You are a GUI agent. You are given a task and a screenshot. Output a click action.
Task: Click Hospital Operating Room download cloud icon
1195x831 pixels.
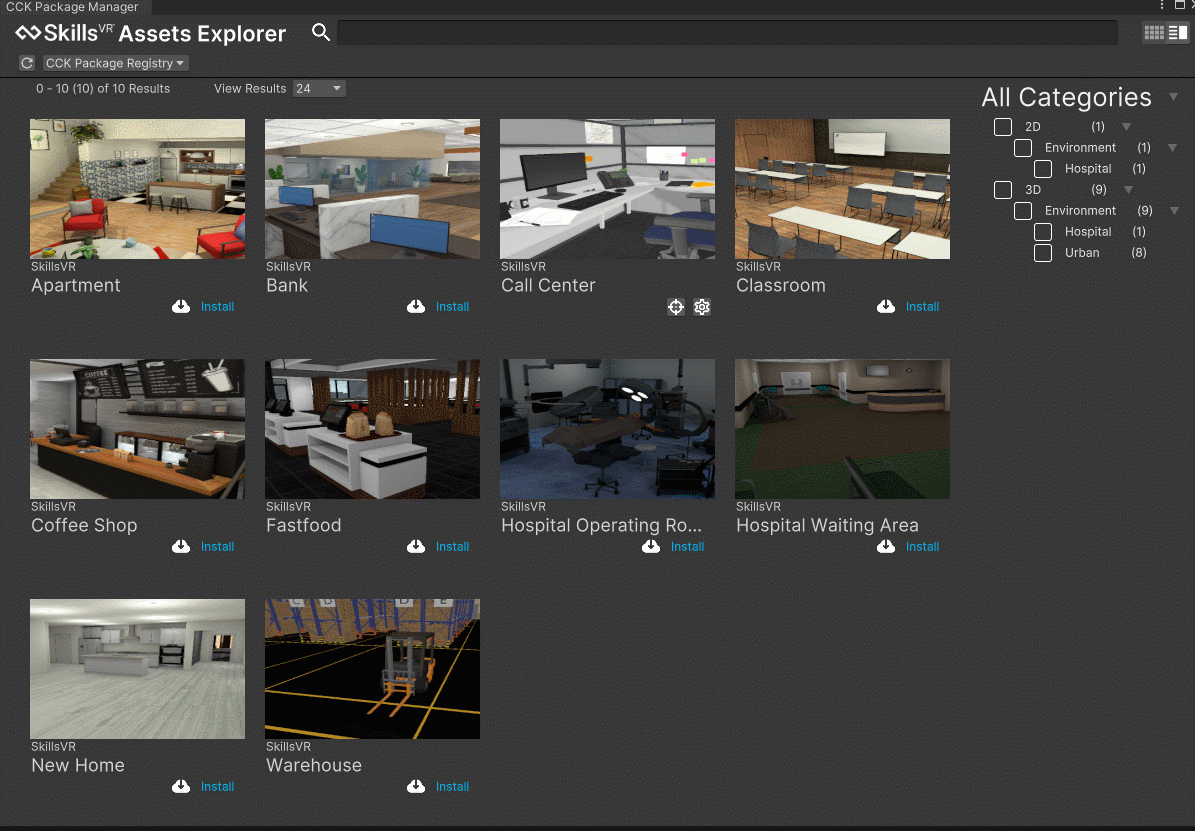651,547
